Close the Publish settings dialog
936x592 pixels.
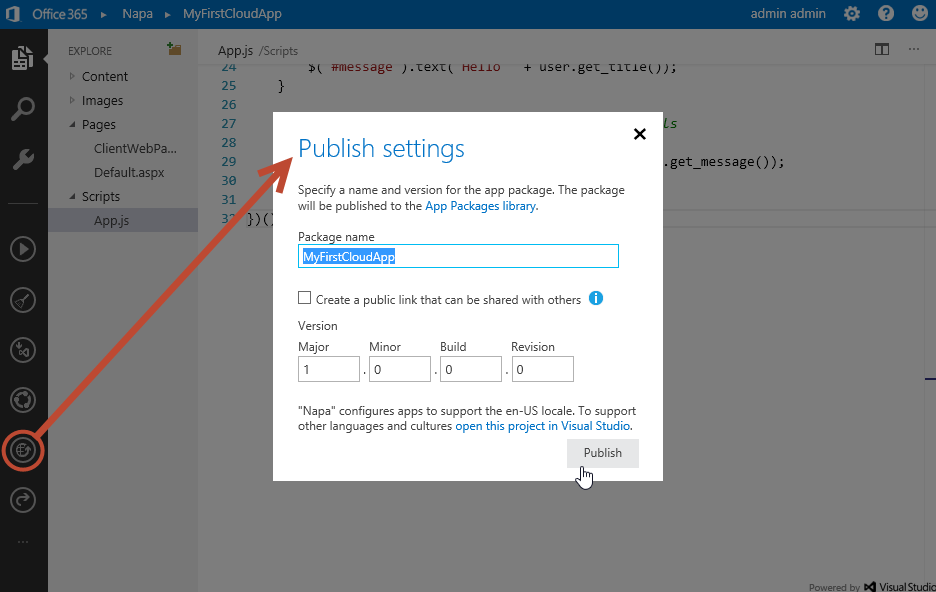click(x=640, y=134)
